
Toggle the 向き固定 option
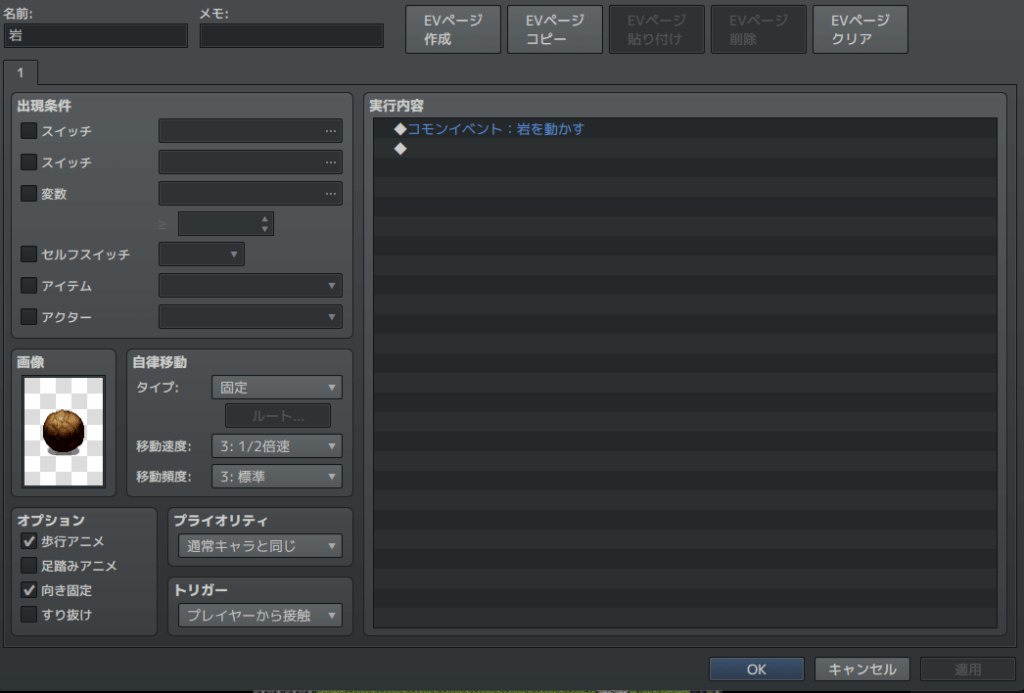[x=29, y=590]
